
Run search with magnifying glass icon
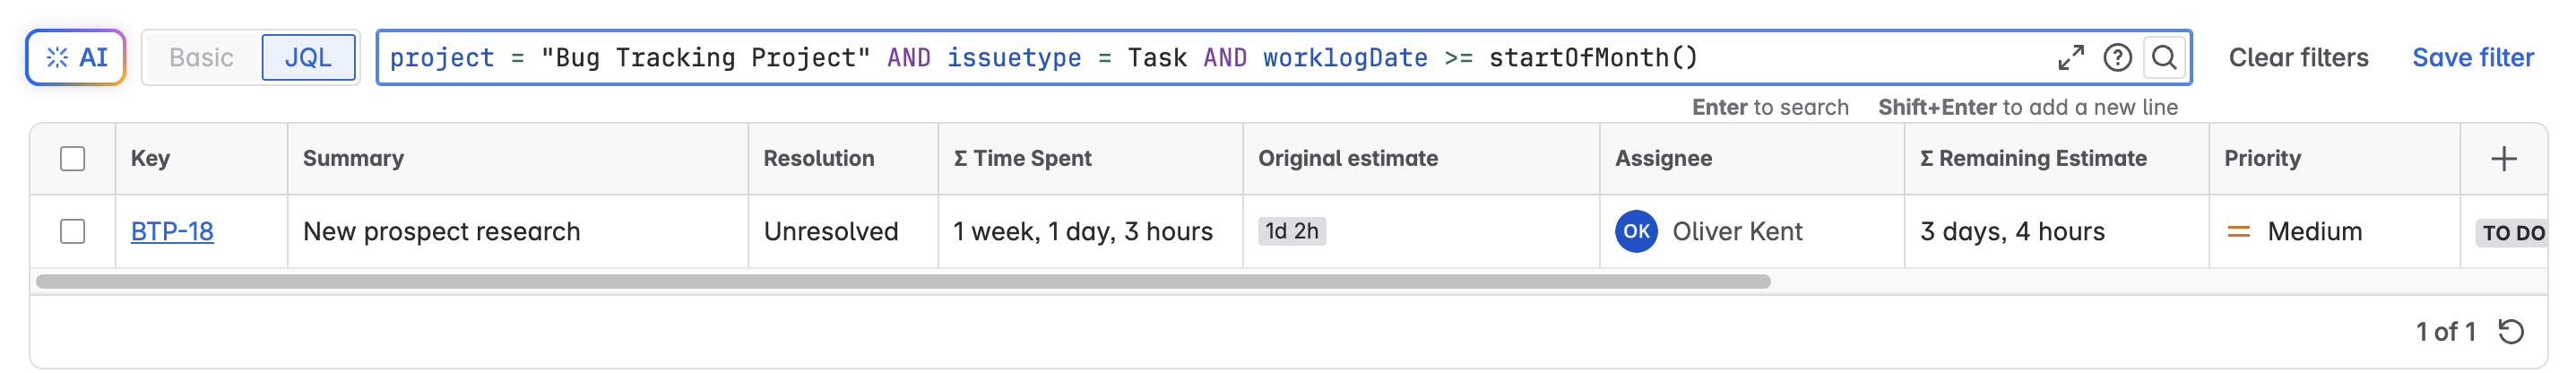[2164, 58]
